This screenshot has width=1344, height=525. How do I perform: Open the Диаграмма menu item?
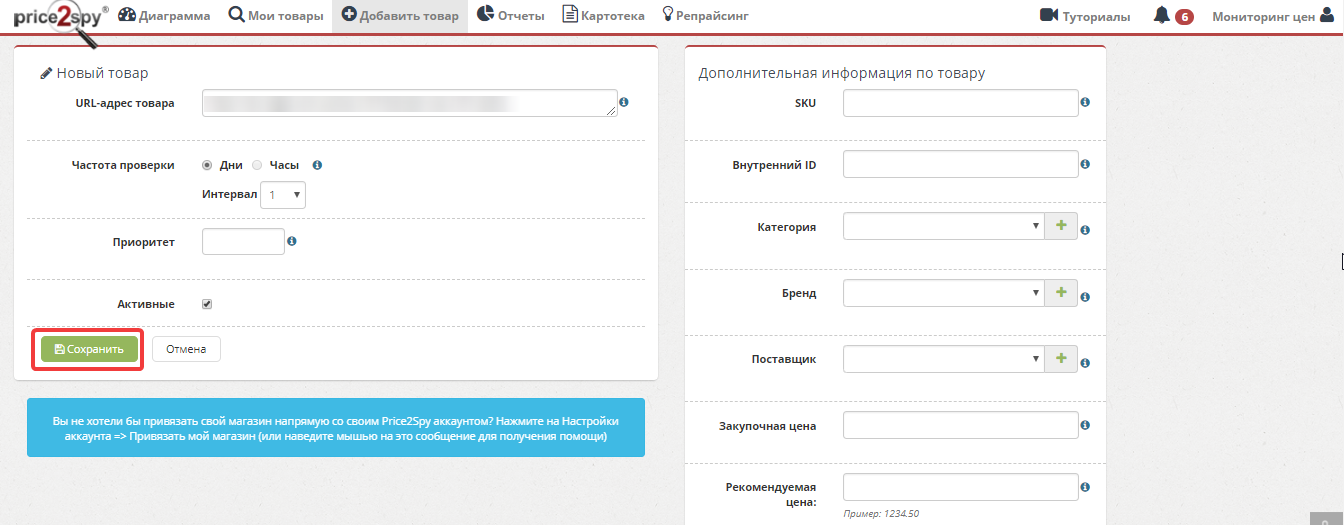(x=164, y=16)
